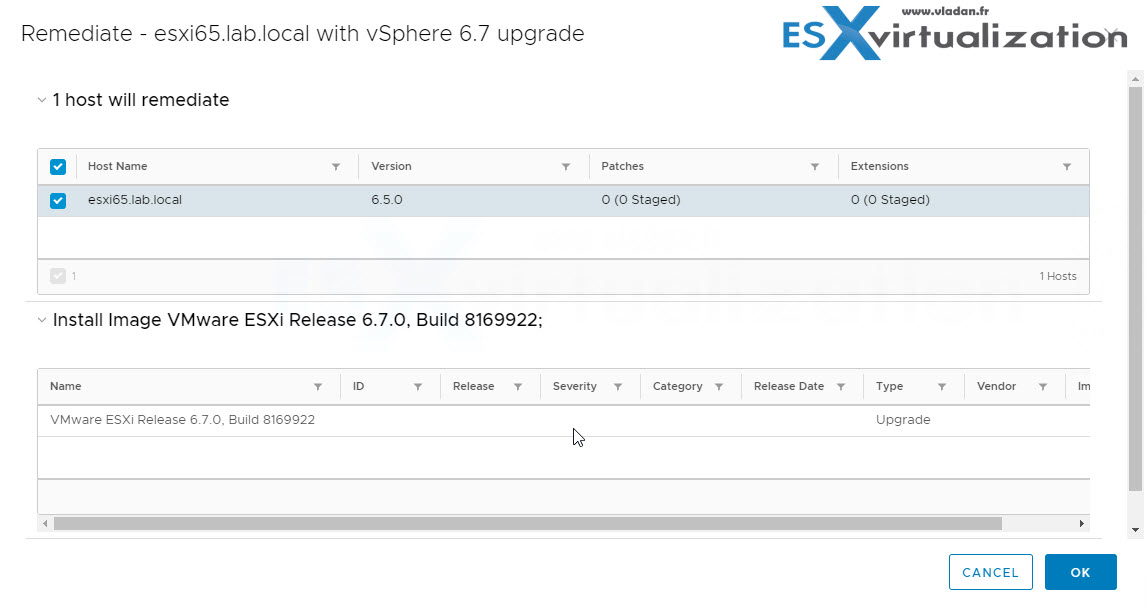
Task: Open filter for the Severity column
Action: pos(618,387)
